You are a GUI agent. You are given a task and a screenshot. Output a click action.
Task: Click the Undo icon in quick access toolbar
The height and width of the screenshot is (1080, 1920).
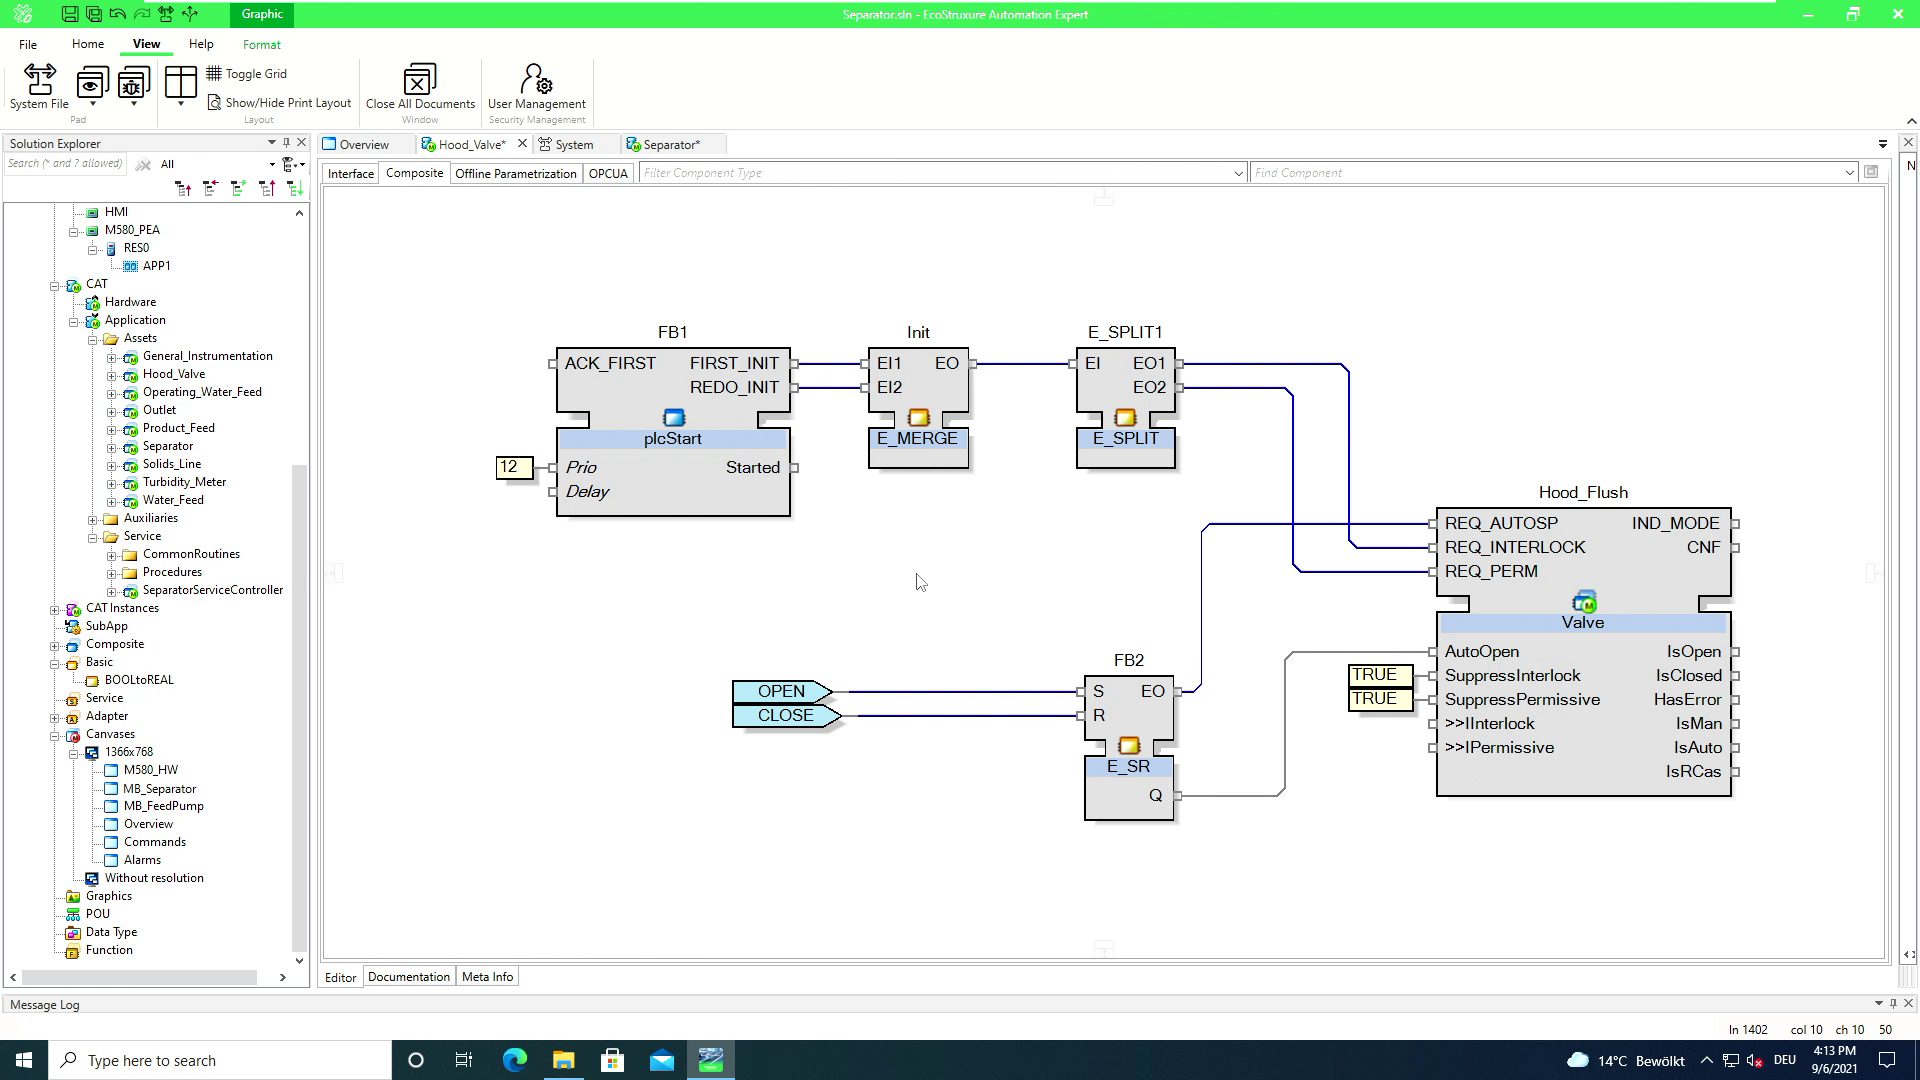[x=118, y=14]
